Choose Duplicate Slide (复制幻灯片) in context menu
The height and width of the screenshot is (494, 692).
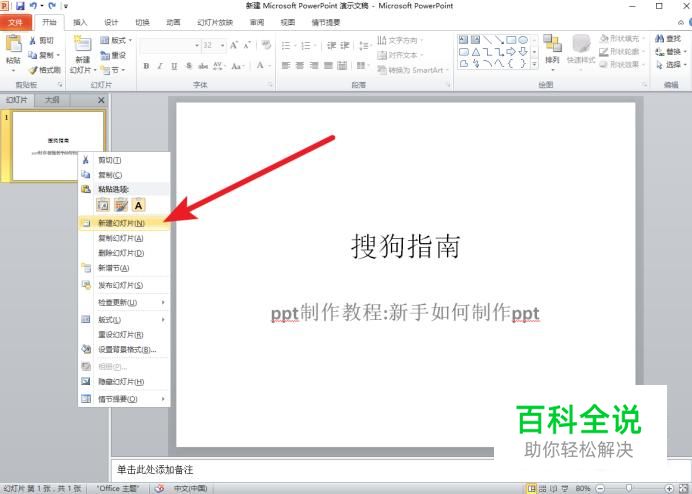click(x=124, y=238)
